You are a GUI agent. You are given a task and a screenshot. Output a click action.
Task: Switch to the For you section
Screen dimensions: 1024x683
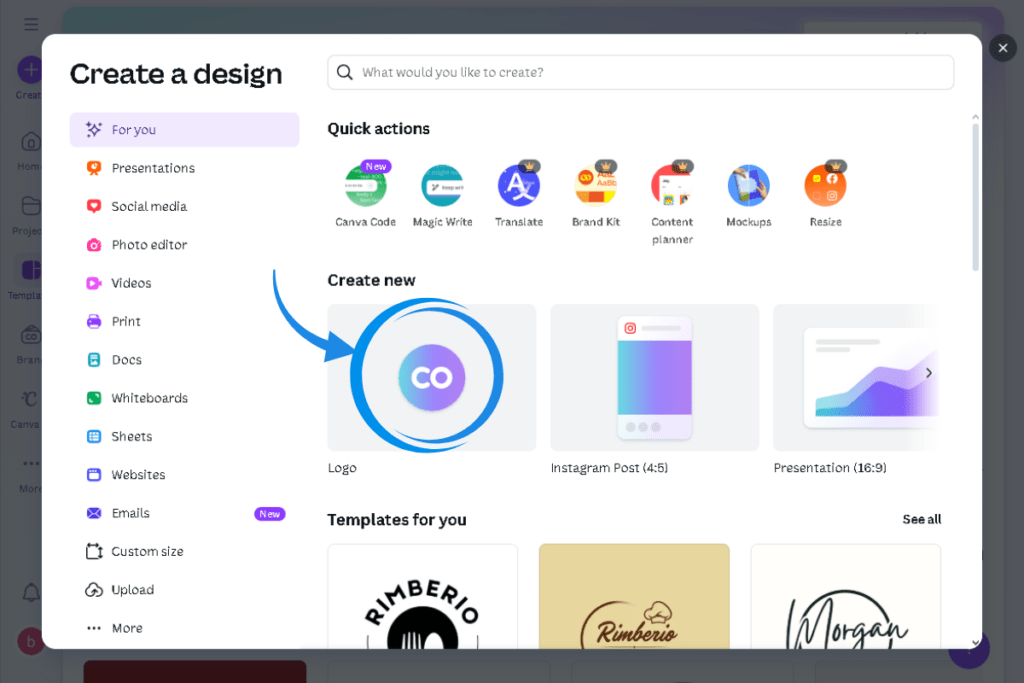[x=131, y=129]
